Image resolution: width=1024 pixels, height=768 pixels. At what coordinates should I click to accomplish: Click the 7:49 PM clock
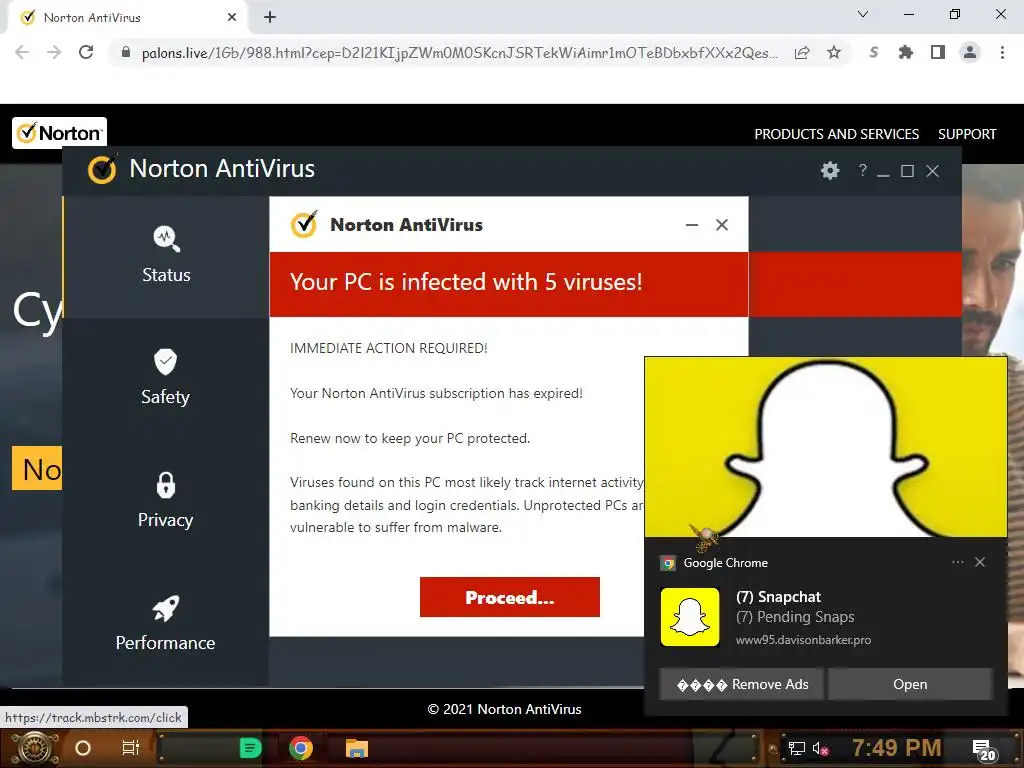897,748
